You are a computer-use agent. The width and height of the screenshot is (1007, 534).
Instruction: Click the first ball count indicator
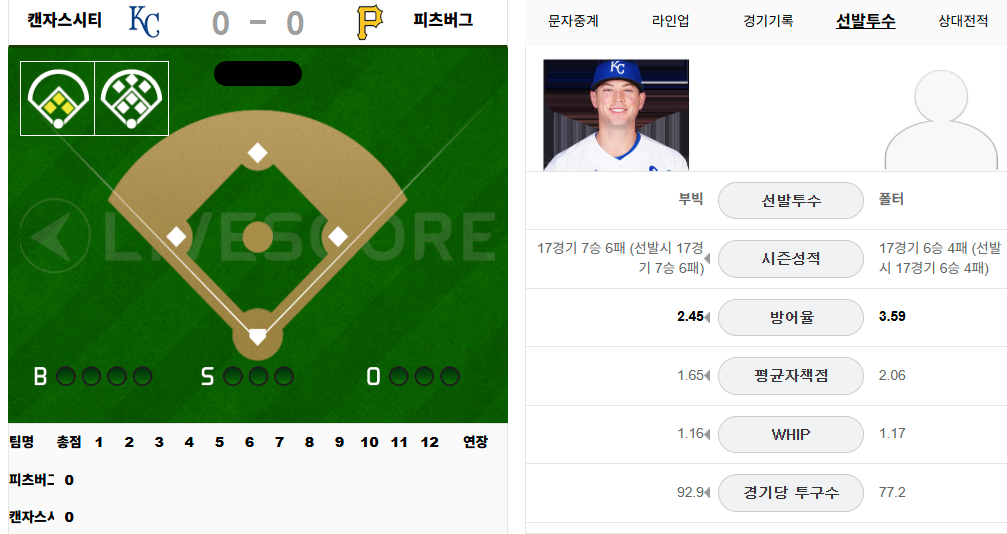66,376
